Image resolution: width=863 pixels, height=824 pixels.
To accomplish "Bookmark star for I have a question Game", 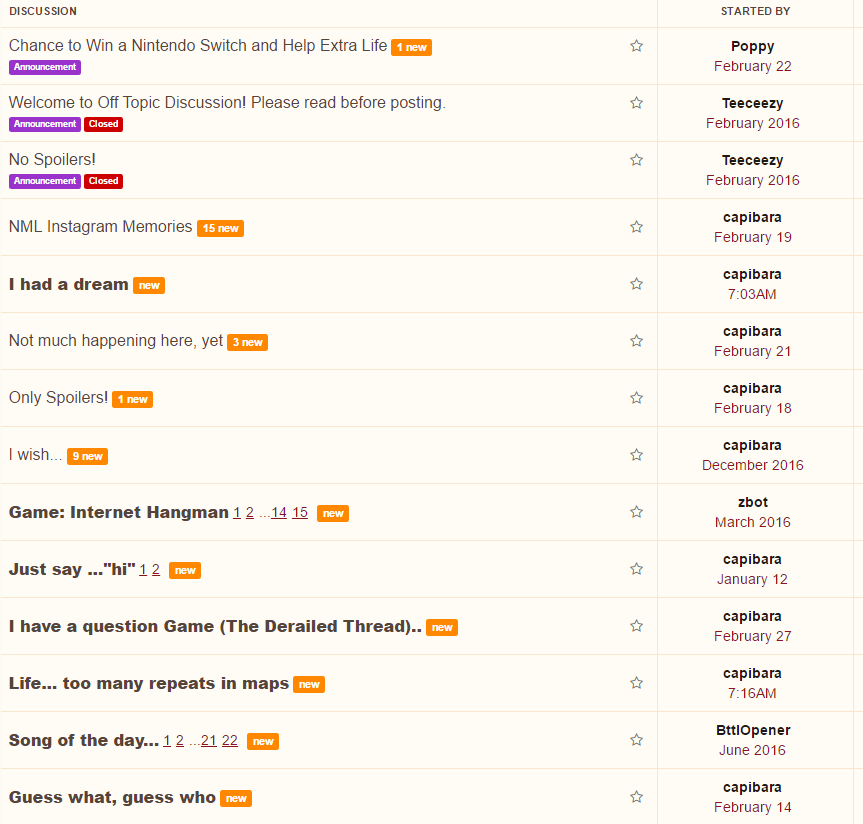I will [x=636, y=626].
